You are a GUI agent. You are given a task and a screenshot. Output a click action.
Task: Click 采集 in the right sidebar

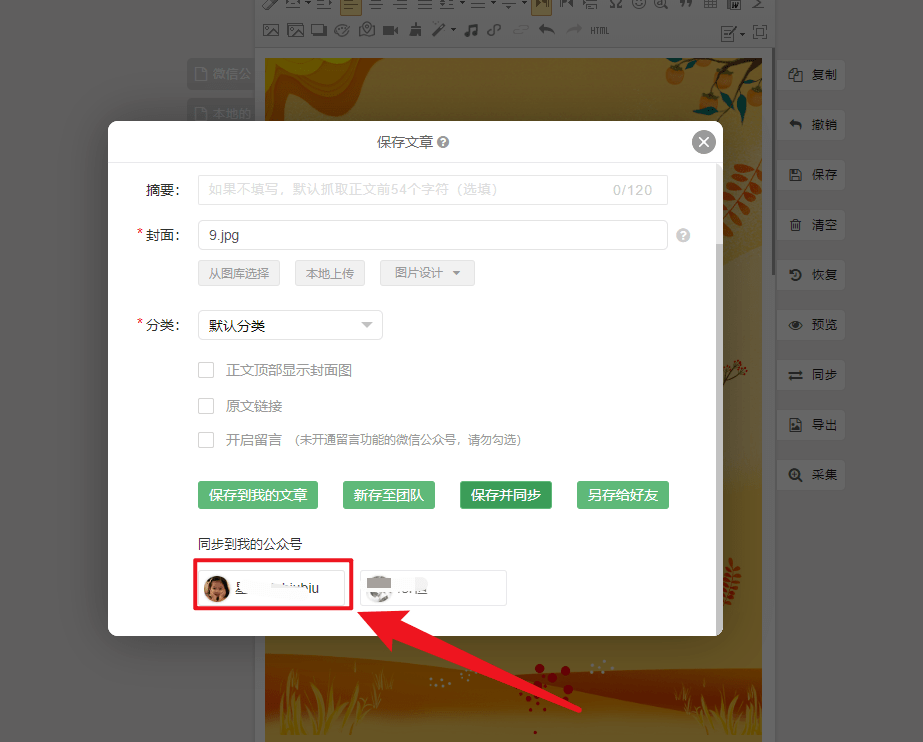pyautogui.click(x=811, y=475)
